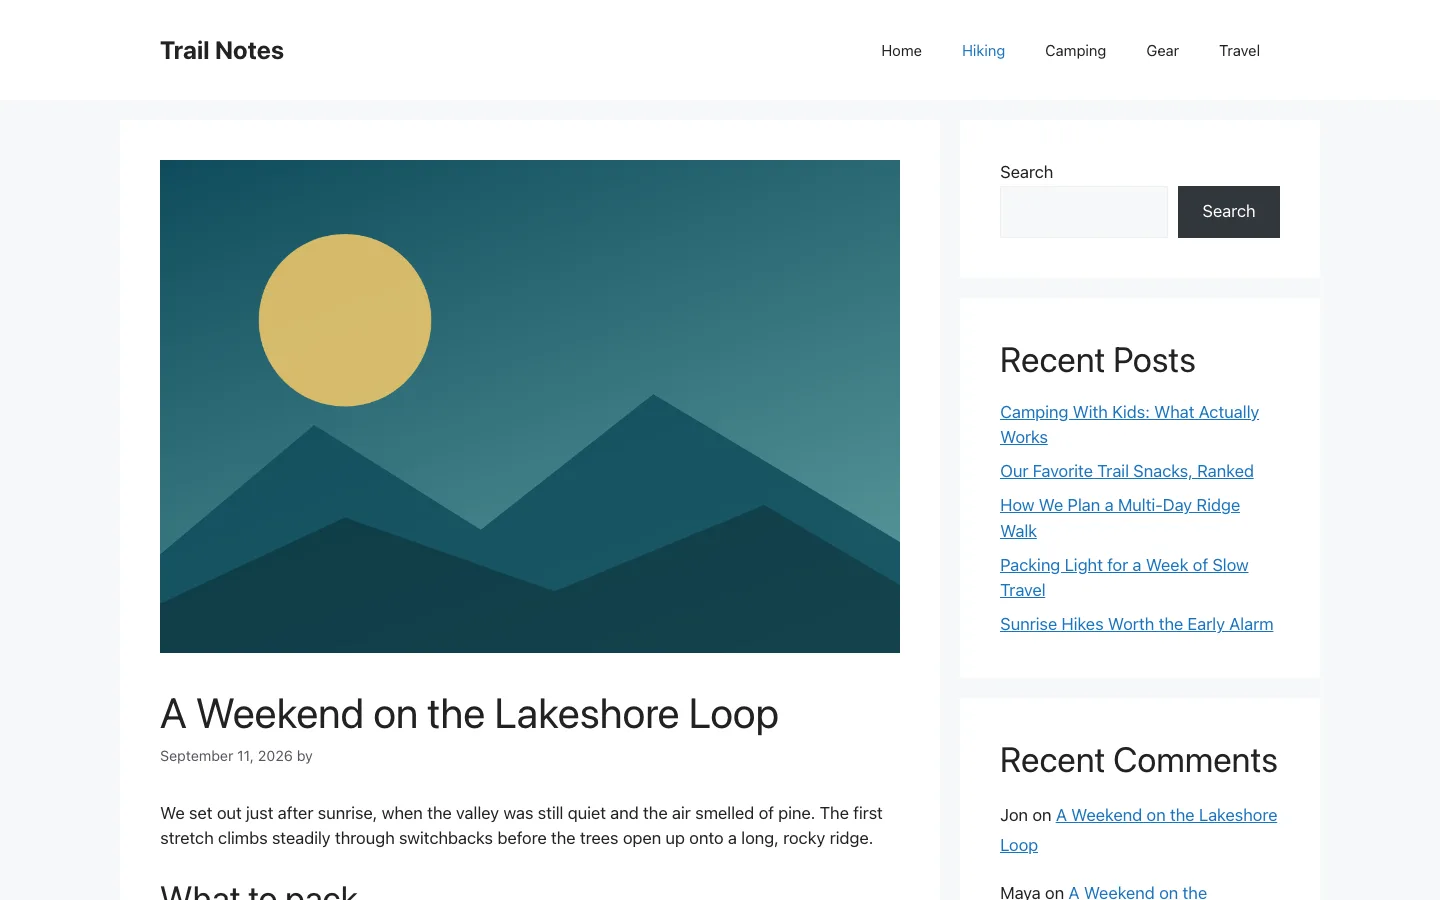
Task: Click the 'A Weekend on the Lakeshore Loop' heading
Action: (469, 714)
